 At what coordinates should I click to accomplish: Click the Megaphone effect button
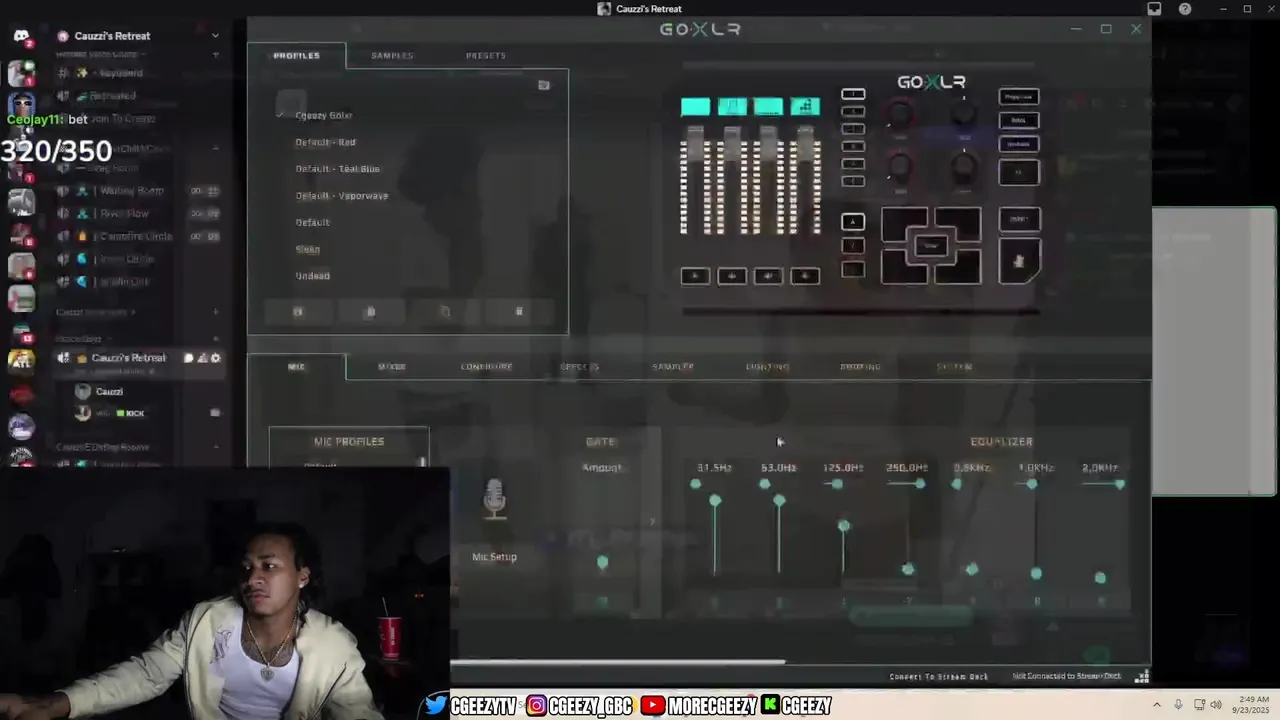coord(1019,97)
